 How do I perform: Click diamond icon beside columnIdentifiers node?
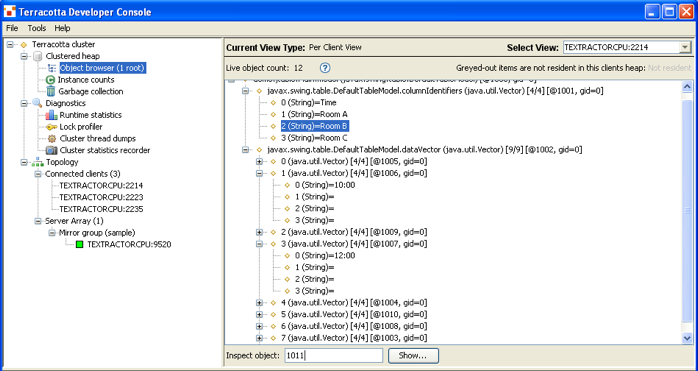(x=260, y=91)
